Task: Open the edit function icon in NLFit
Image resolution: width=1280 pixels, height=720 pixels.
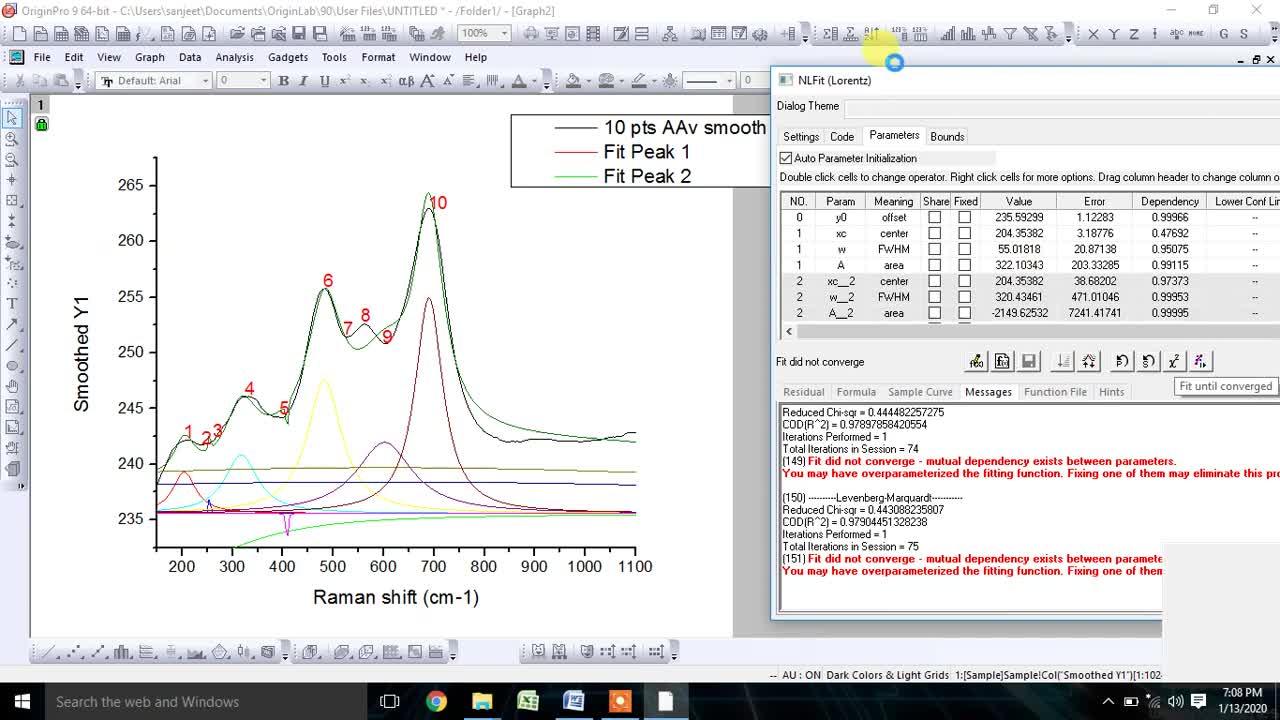Action: [976, 361]
